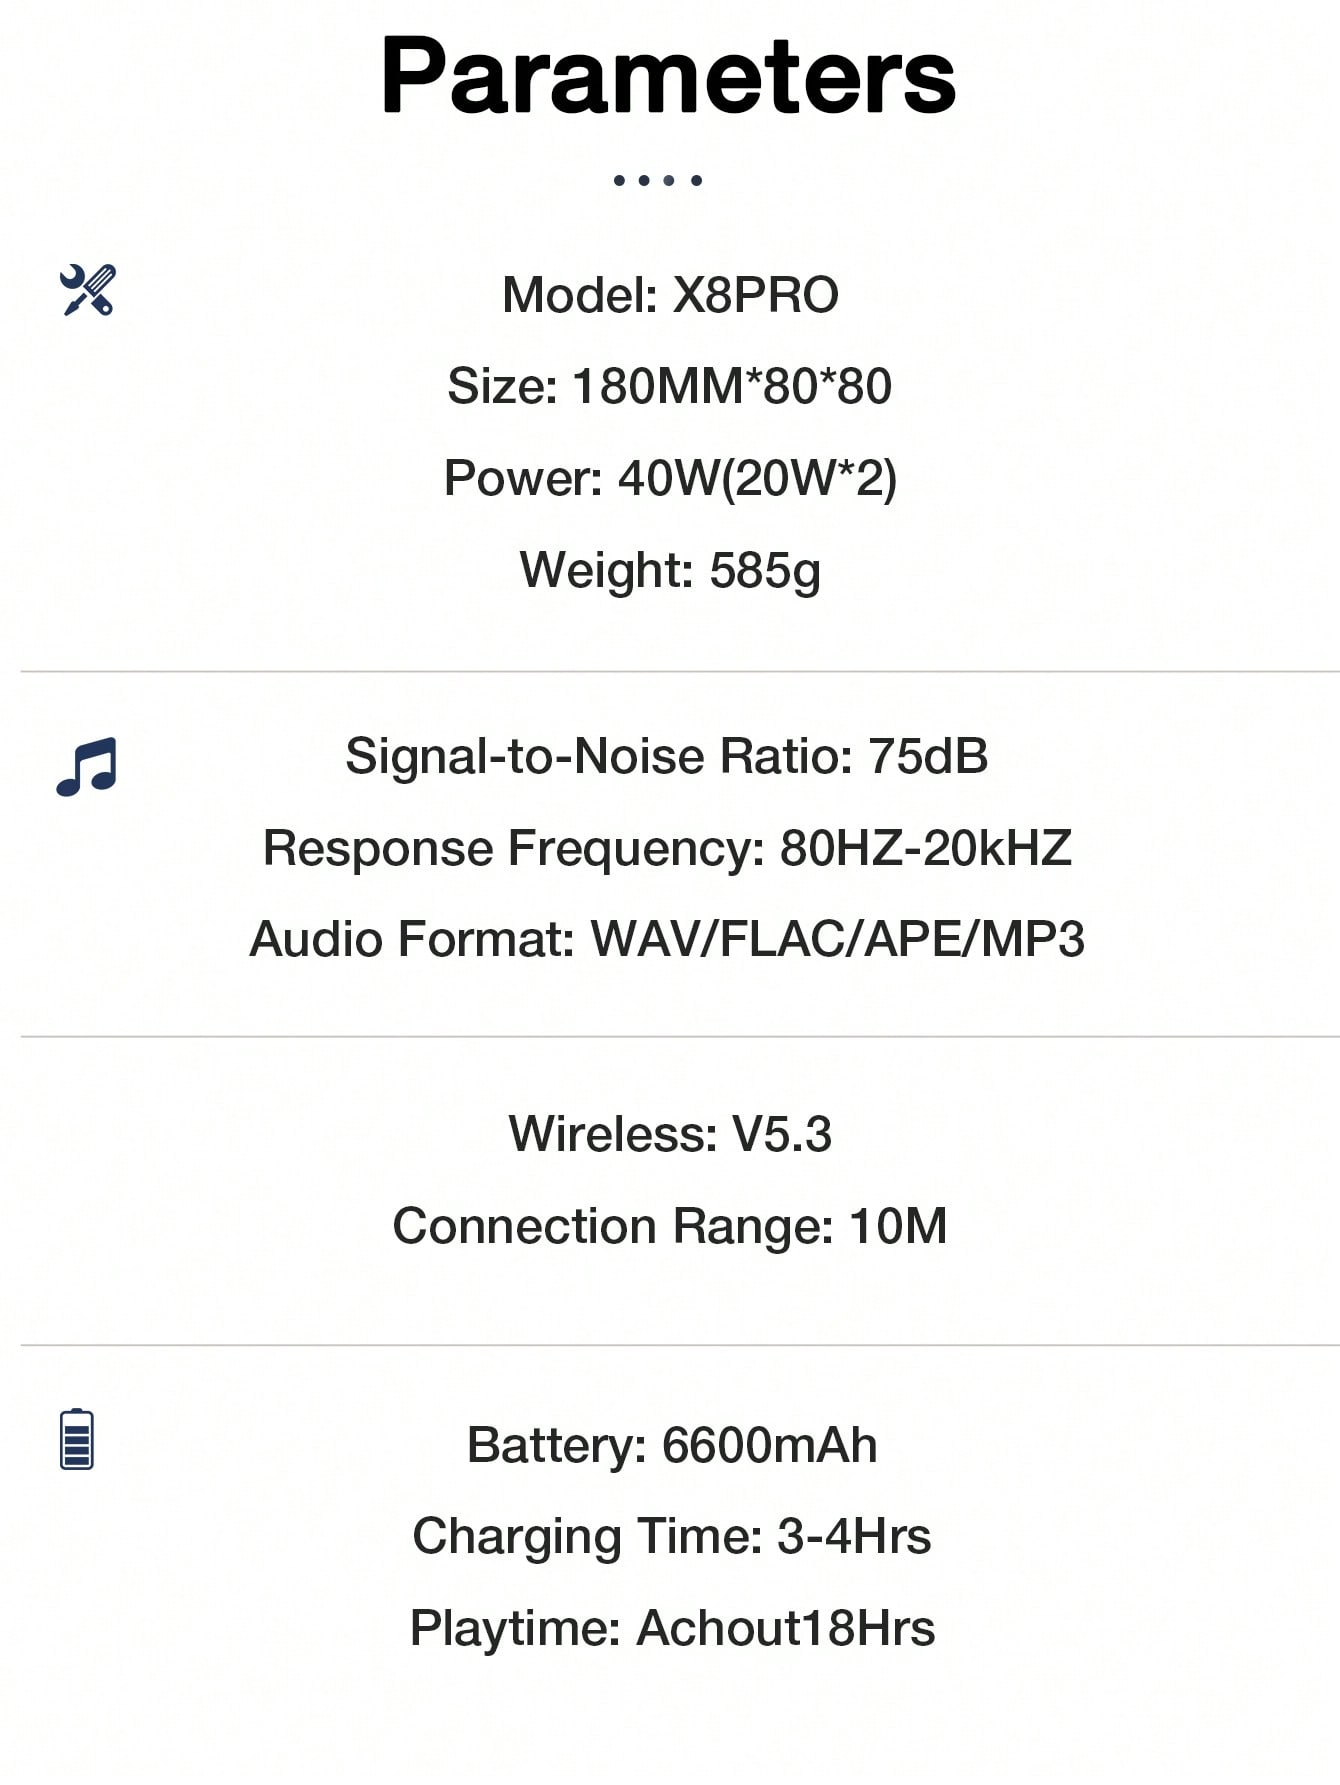Screen dimensions: 1340x1785
Task: Click the music note icon
Action: 87,767
